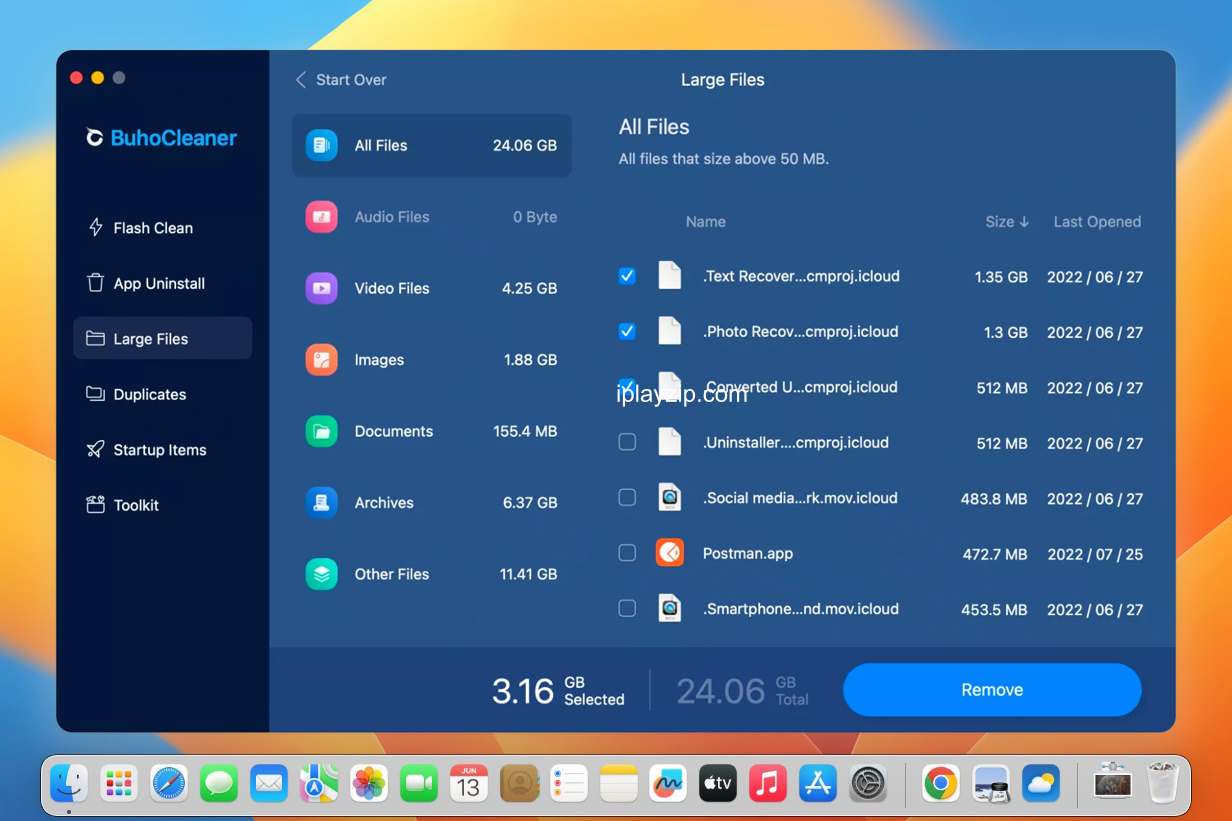Click .Social media mov file icon
Viewport: 1232px width, 821px height.
point(670,497)
